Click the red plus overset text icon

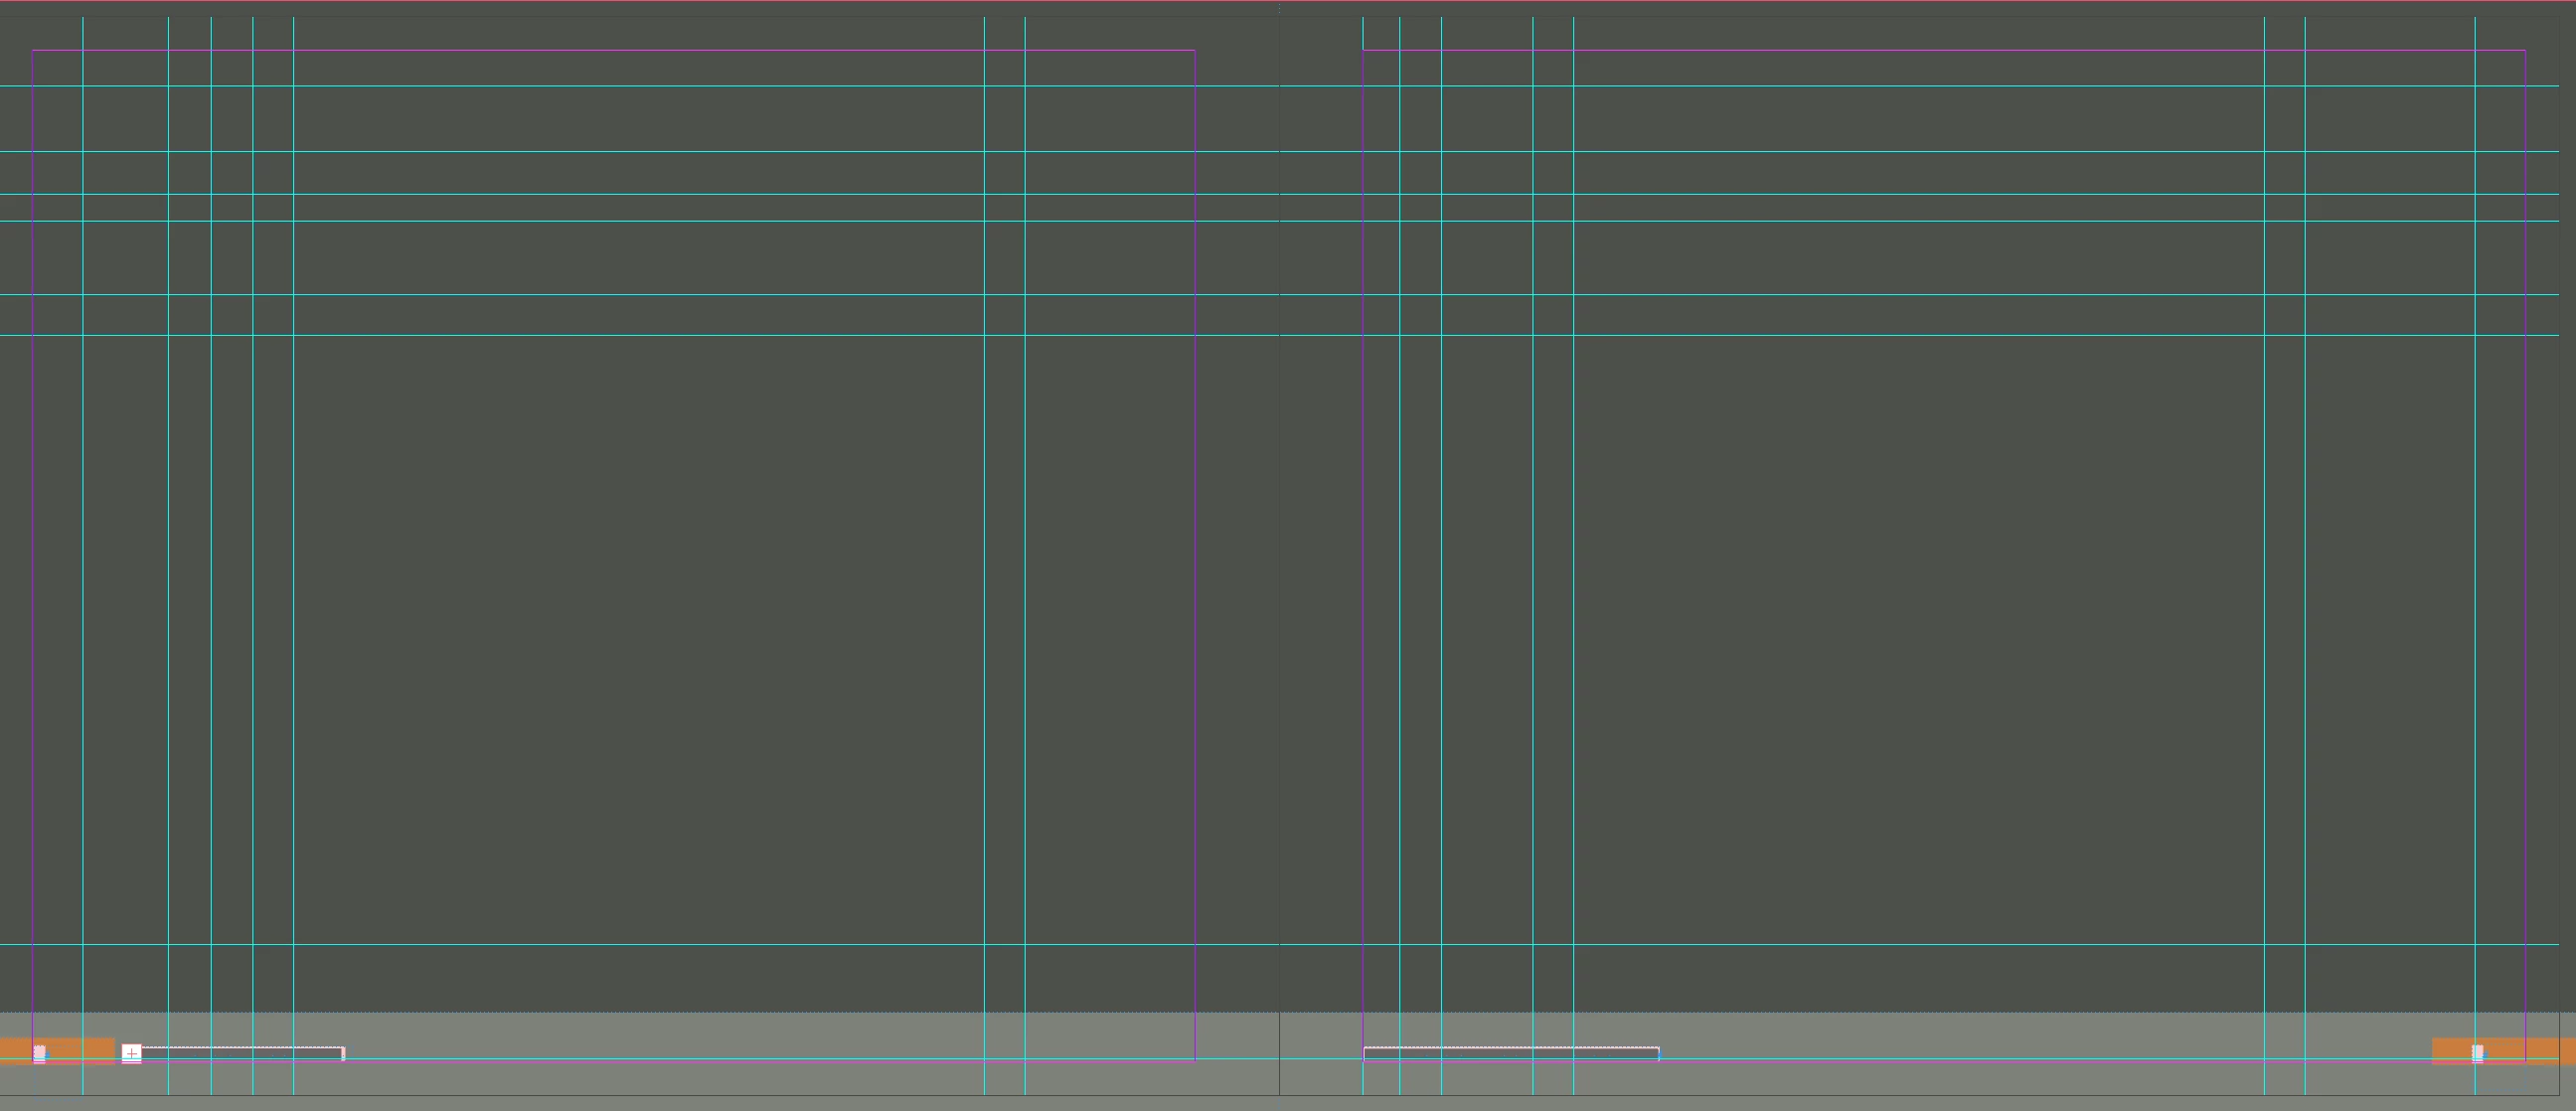pyautogui.click(x=132, y=1053)
